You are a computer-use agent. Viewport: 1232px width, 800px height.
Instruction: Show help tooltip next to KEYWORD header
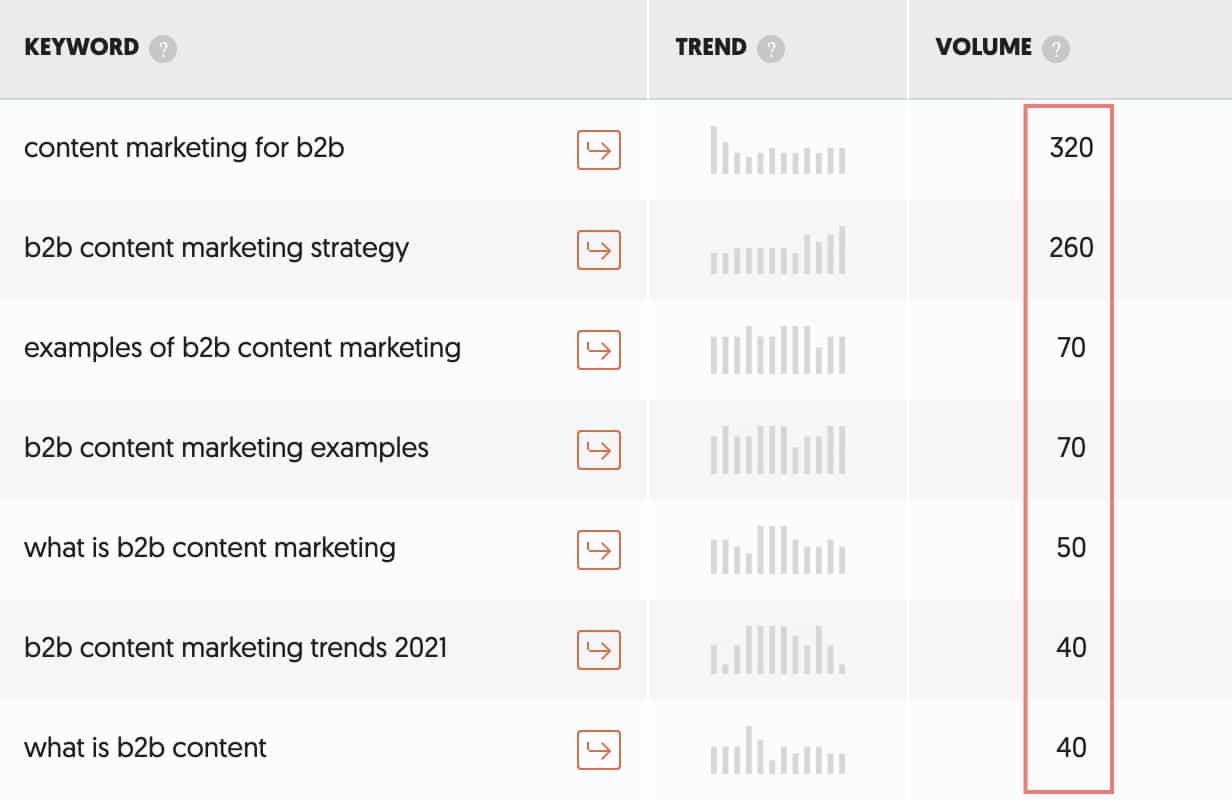coord(163,49)
